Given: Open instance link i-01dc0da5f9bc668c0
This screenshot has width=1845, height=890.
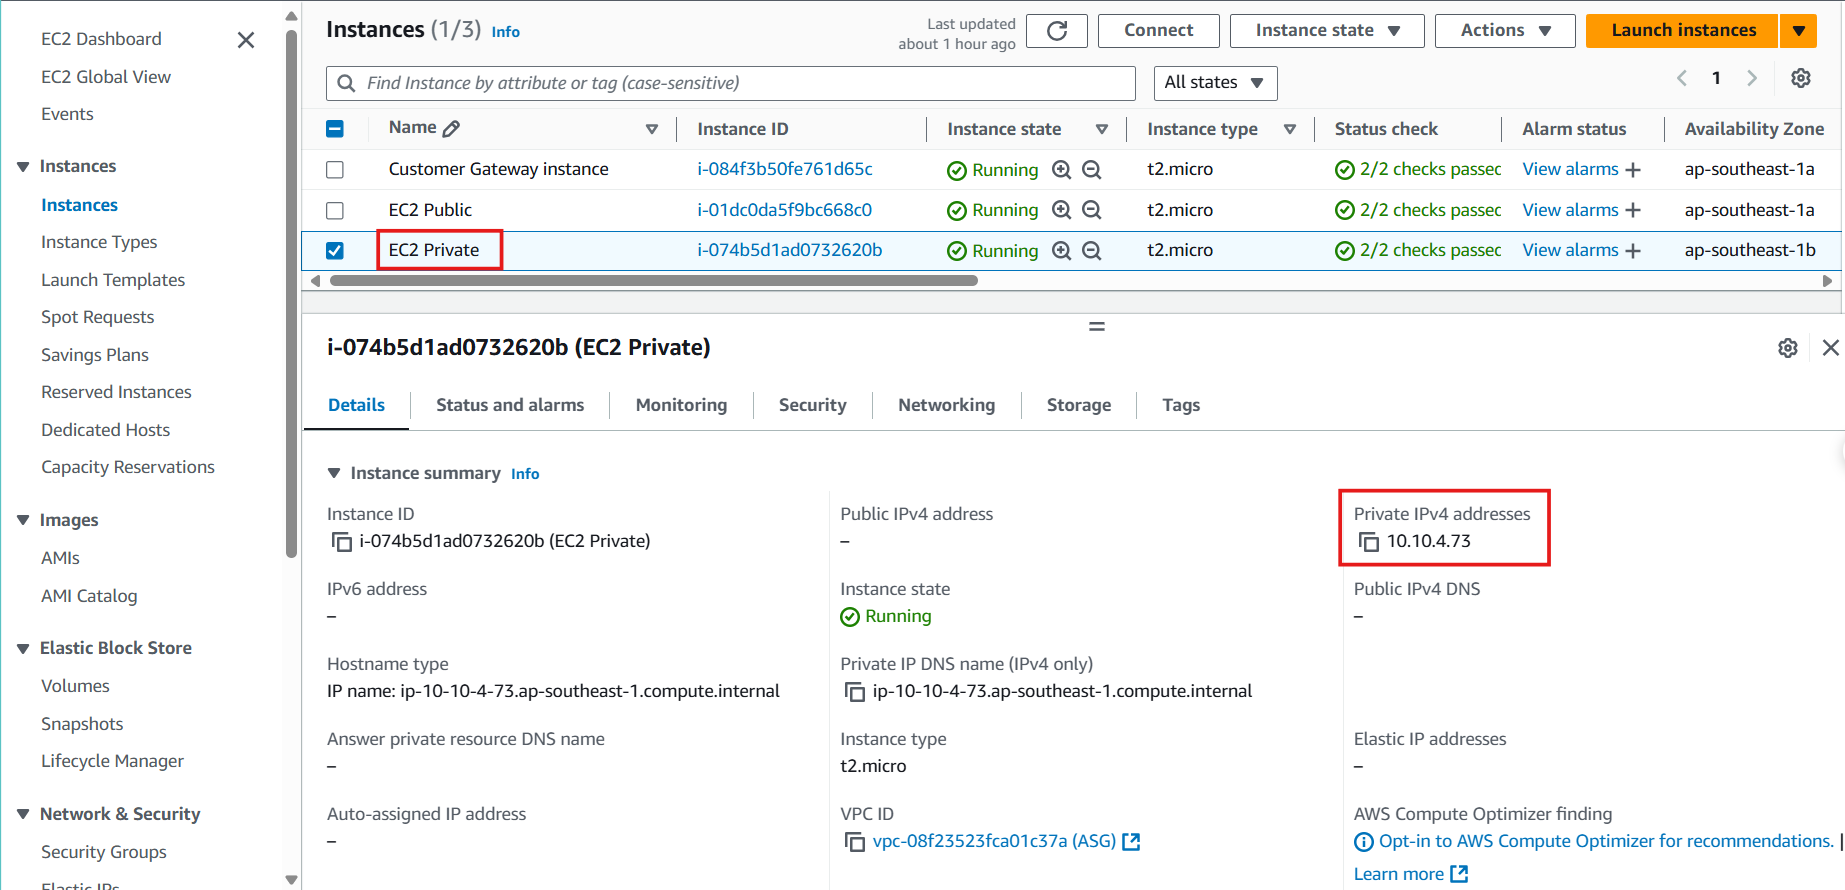Looking at the screenshot, I should pyautogui.click(x=784, y=210).
